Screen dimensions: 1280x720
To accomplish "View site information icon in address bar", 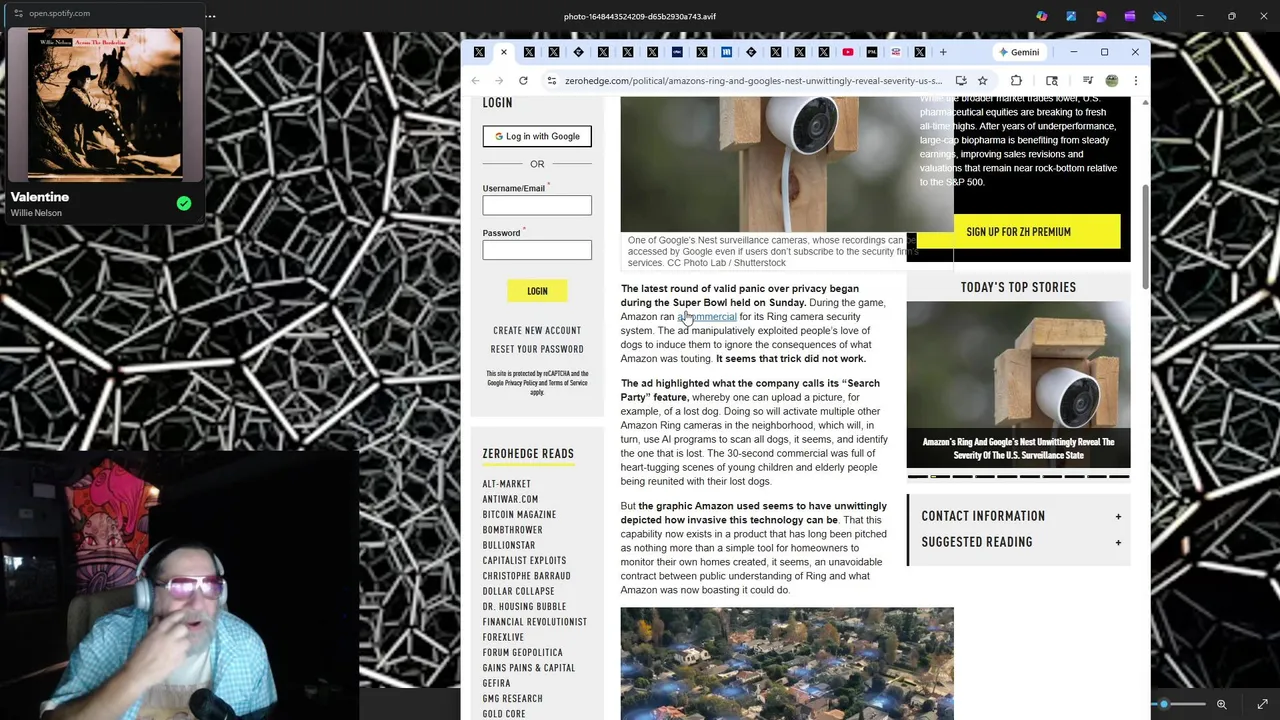I will [551, 81].
